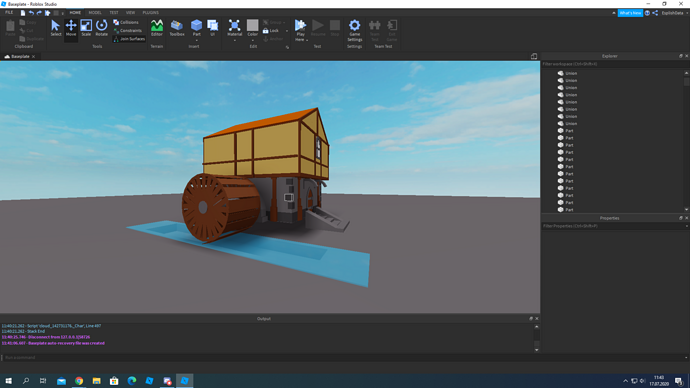690x388 pixels.
Task: Click the Group button in Edit
Action: pyautogui.click(x=272, y=22)
